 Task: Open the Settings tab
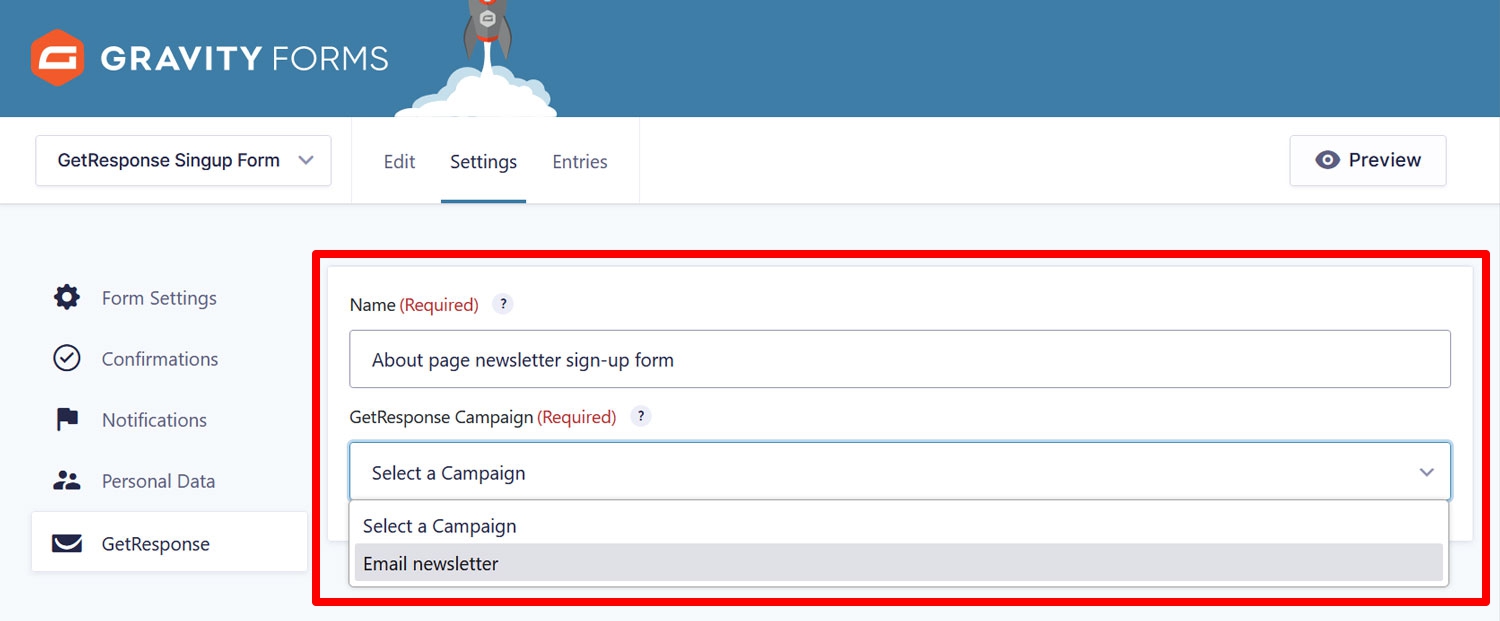click(483, 161)
